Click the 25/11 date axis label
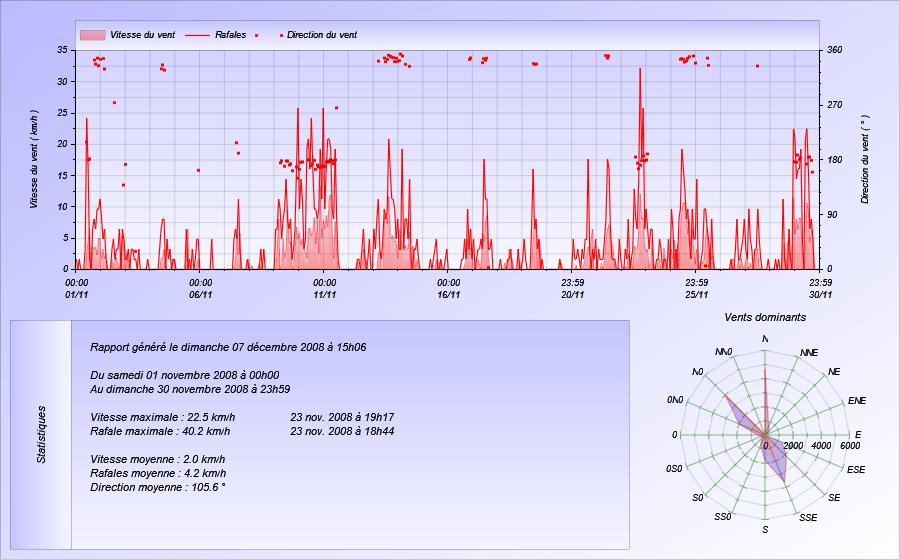Image resolution: width=900 pixels, height=560 pixels. (x=696, y=295)
